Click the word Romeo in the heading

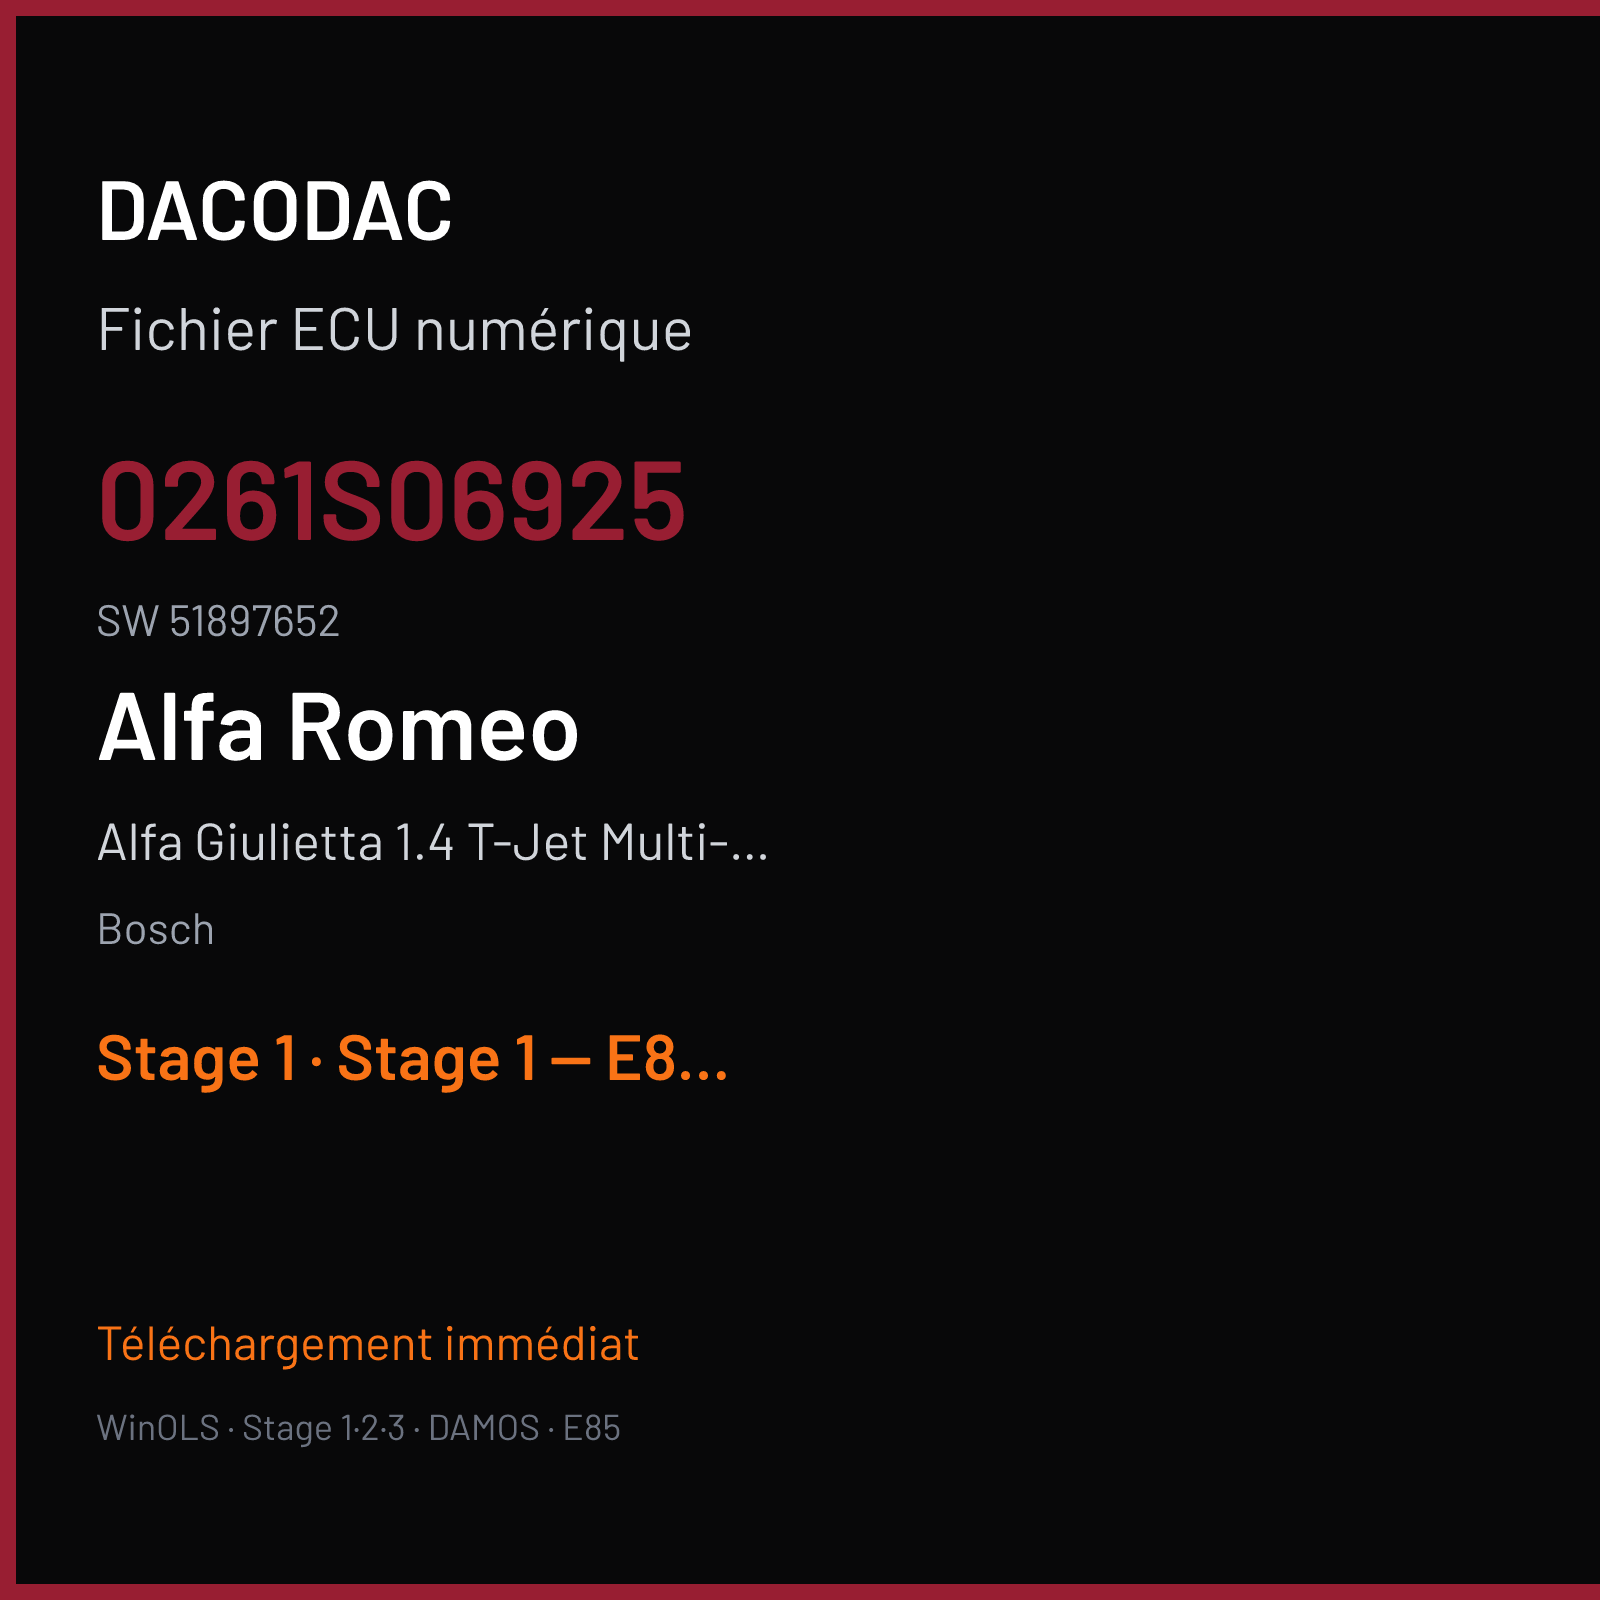434,727
